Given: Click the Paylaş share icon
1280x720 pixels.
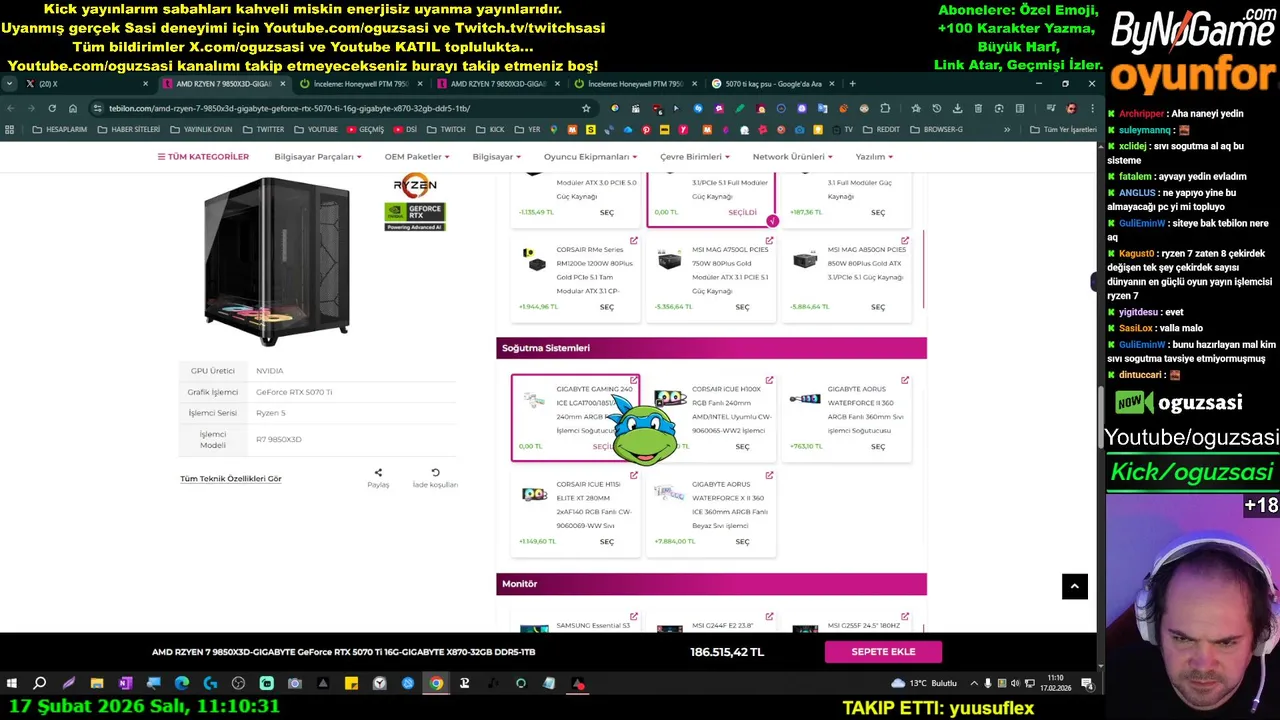Looking at the screenshot, I should pos(378,473).
